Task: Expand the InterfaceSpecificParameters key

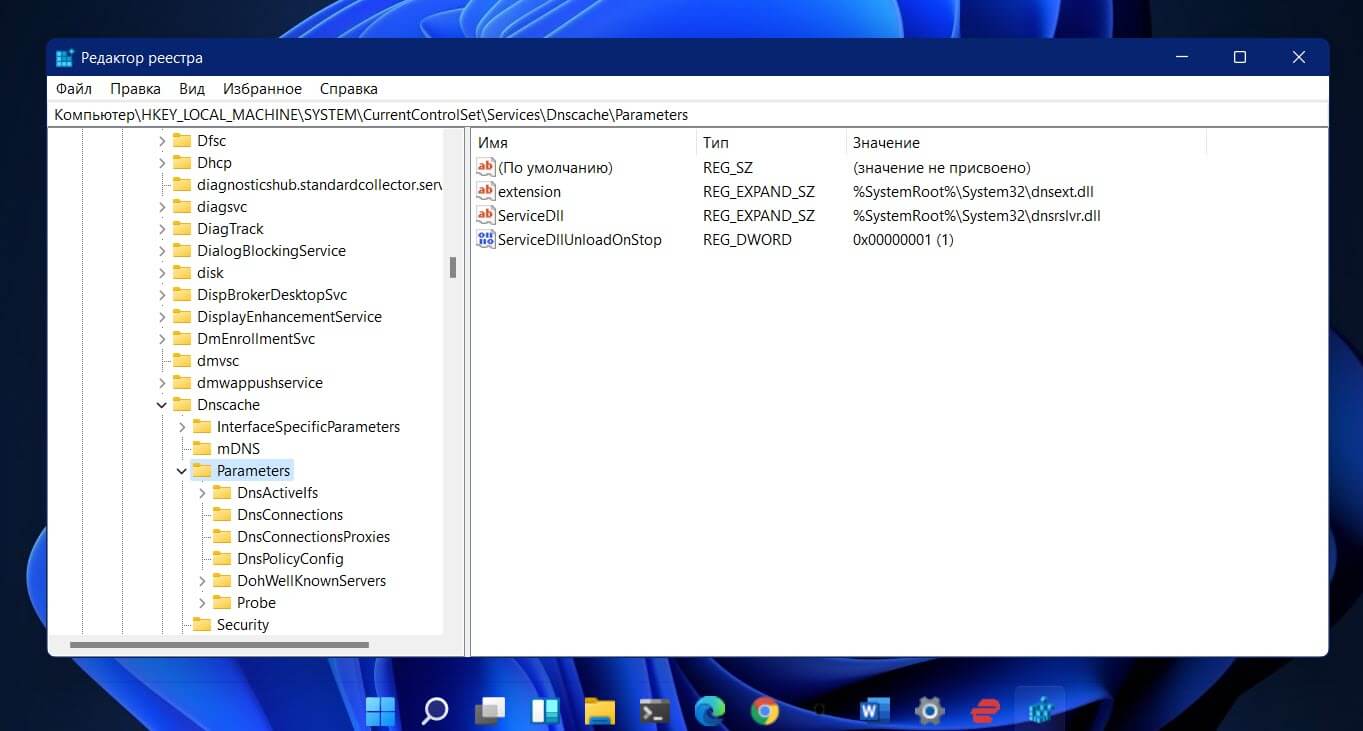Action: 182,427
